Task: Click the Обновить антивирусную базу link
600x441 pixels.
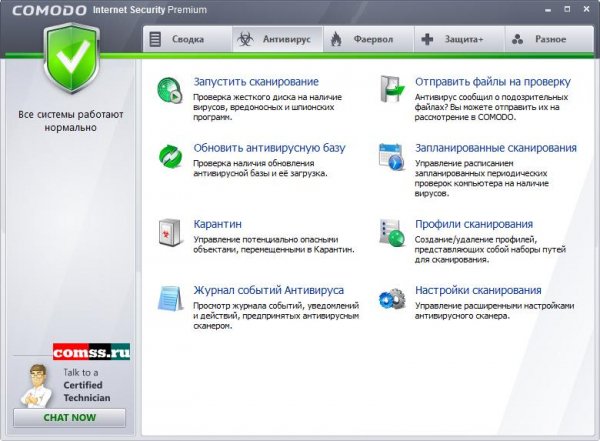Action: 269,148
